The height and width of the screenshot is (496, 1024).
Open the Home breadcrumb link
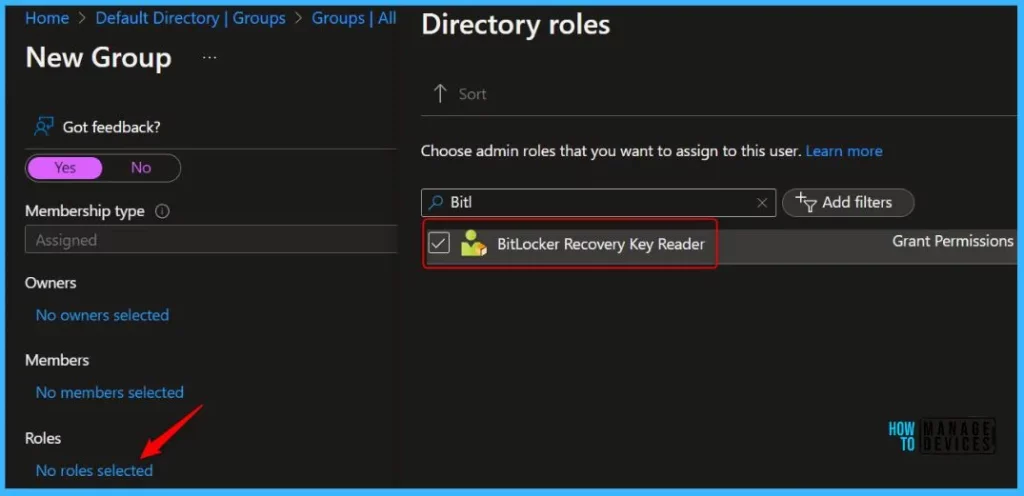pyautogui.click(x=47, y=18)
